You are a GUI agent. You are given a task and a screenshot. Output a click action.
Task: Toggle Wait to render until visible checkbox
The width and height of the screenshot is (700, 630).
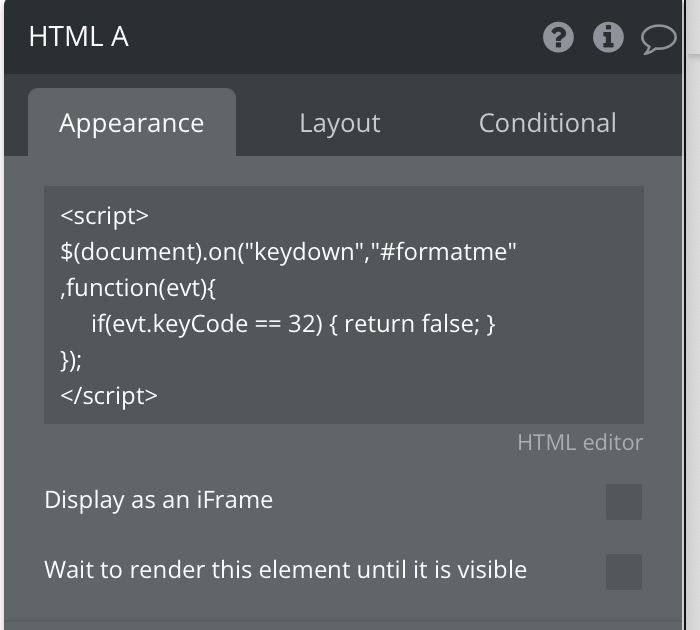point(624,572)
